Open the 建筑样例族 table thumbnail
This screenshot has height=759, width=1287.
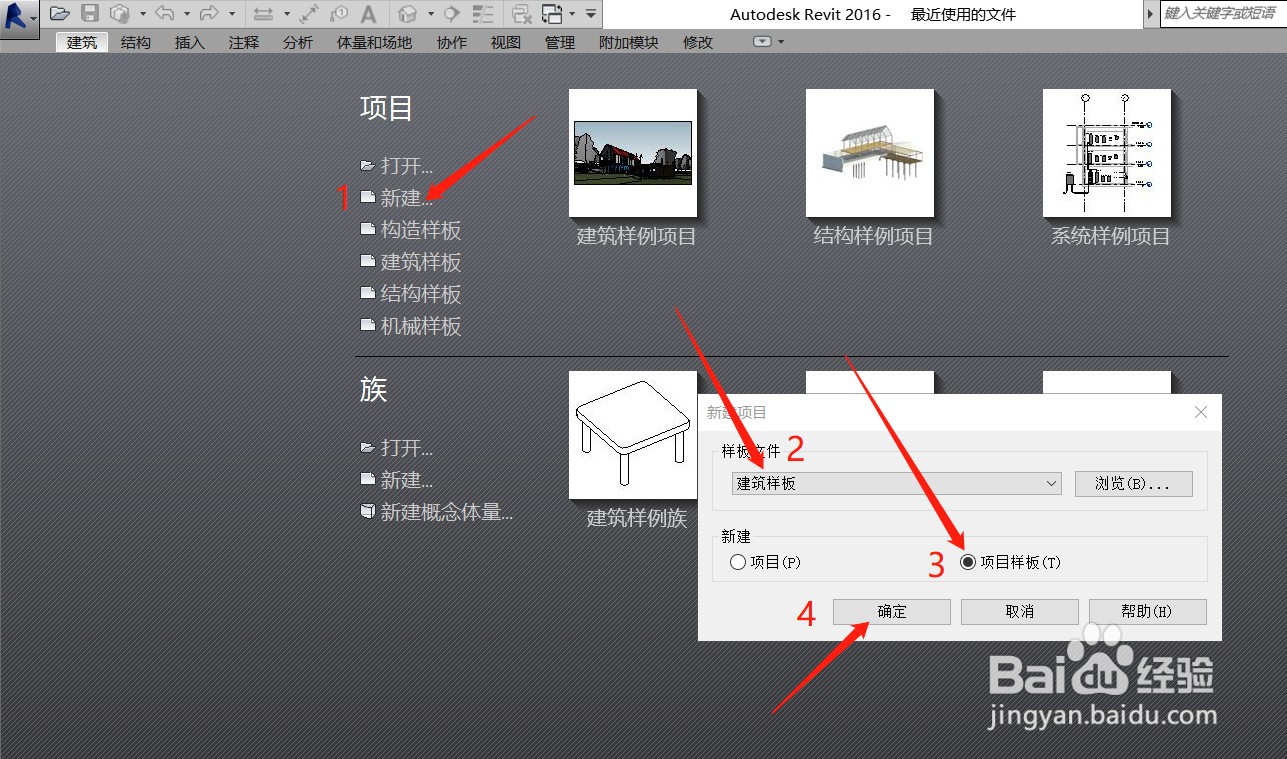pos(632,435)
